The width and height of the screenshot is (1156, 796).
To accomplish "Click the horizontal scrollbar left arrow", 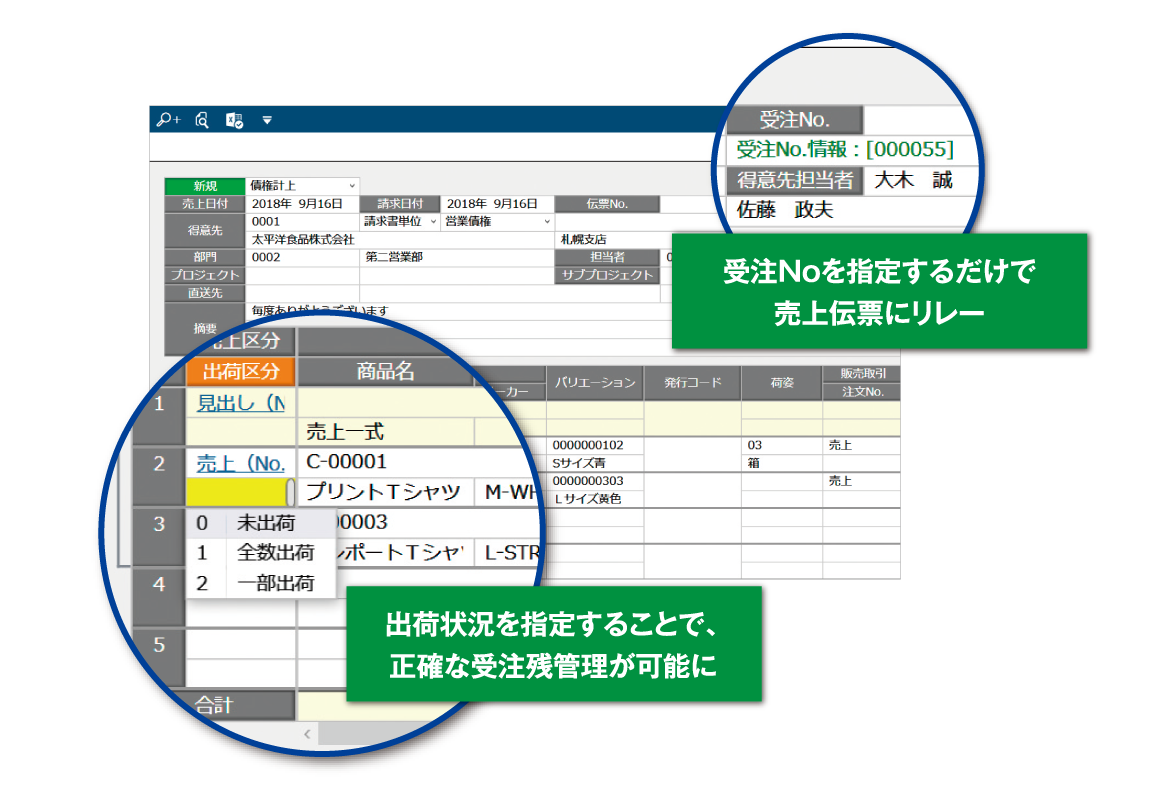I will pyautogui.click(x=307, y=734).
